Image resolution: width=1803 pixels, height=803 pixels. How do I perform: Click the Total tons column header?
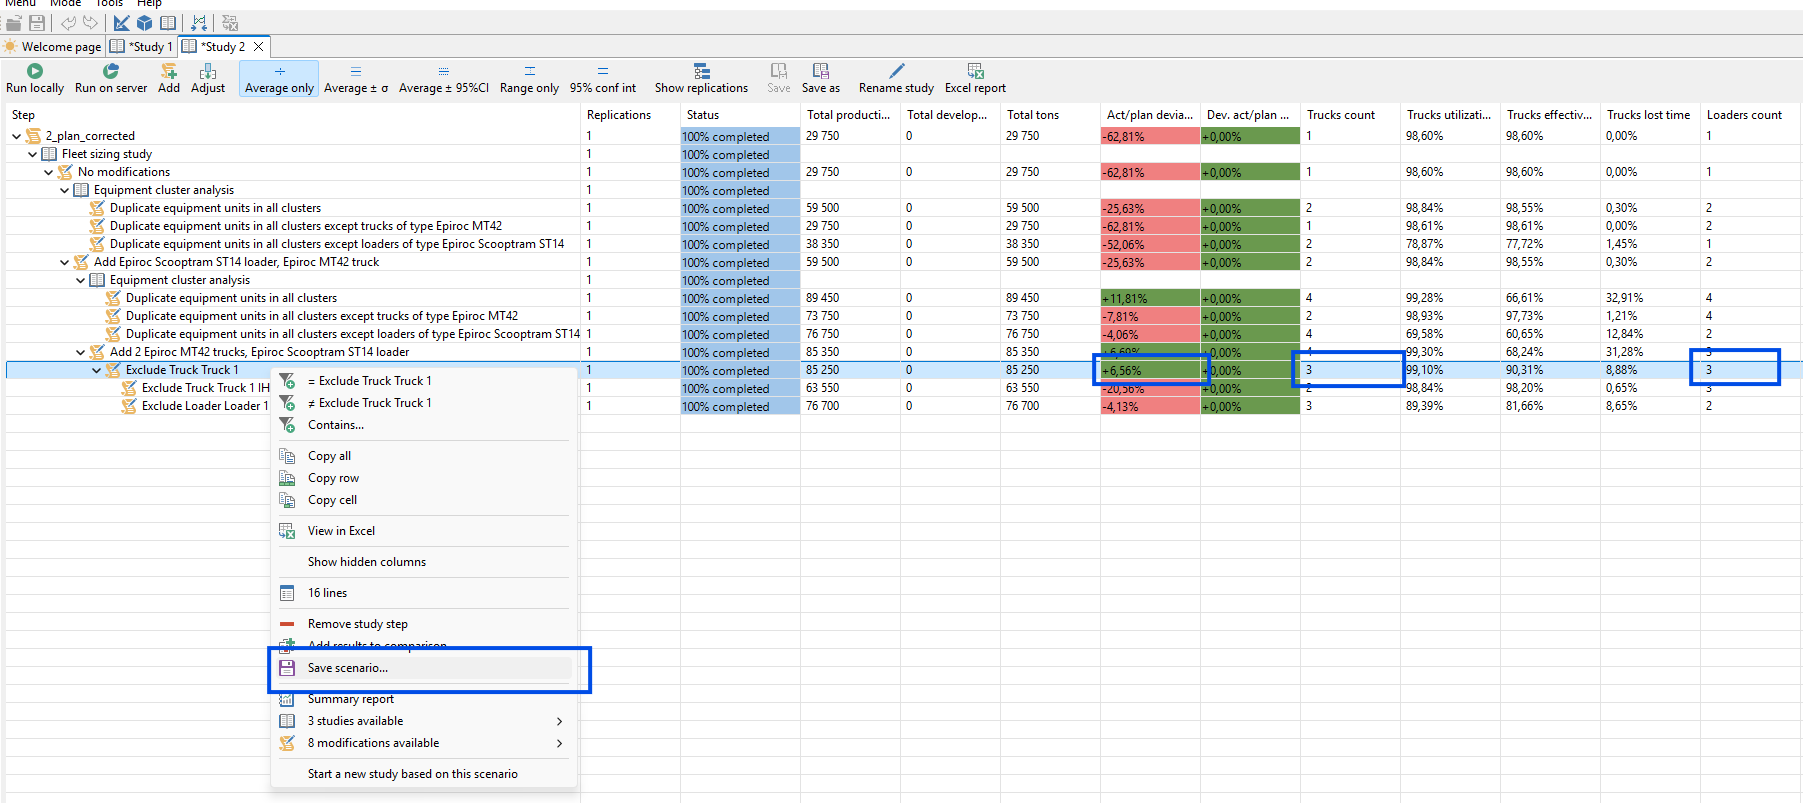click(x=1050, y=115)
